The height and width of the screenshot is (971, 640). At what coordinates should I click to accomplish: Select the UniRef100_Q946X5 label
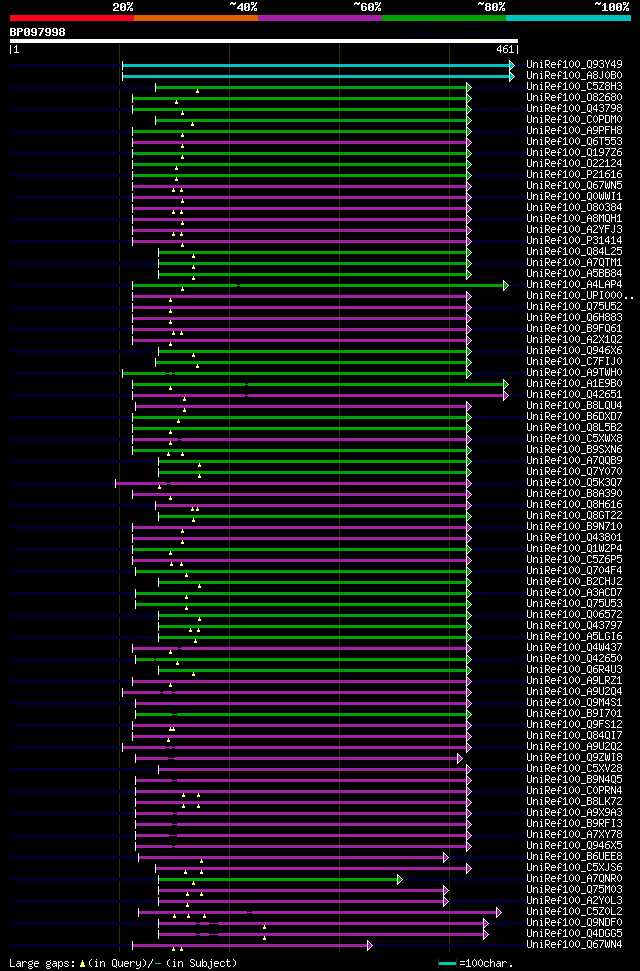tap(574, 845)
